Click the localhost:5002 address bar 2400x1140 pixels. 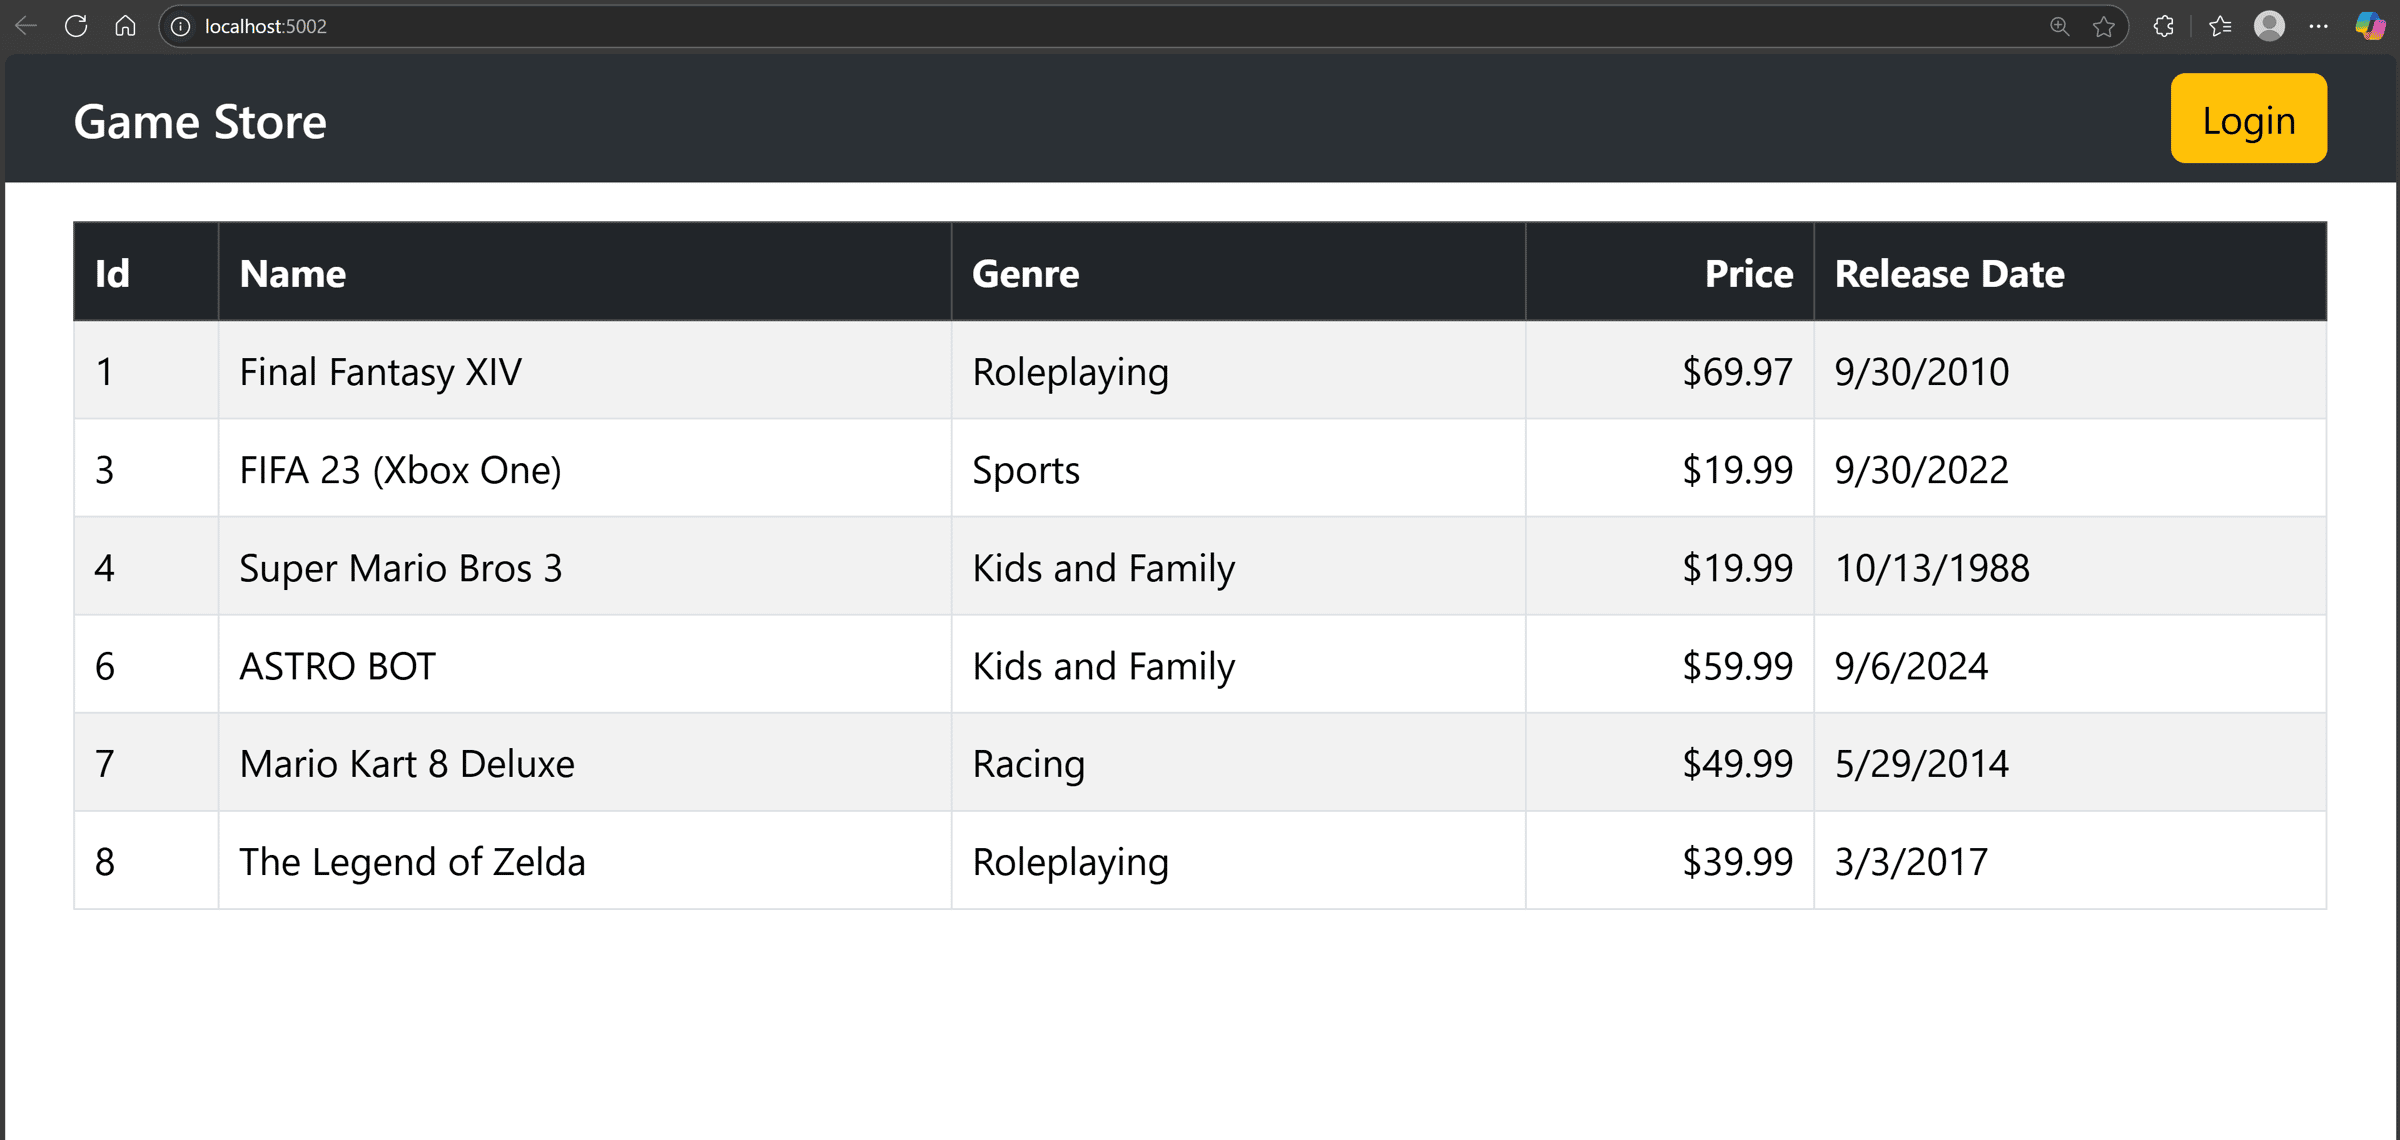[x=1100, y=27]
